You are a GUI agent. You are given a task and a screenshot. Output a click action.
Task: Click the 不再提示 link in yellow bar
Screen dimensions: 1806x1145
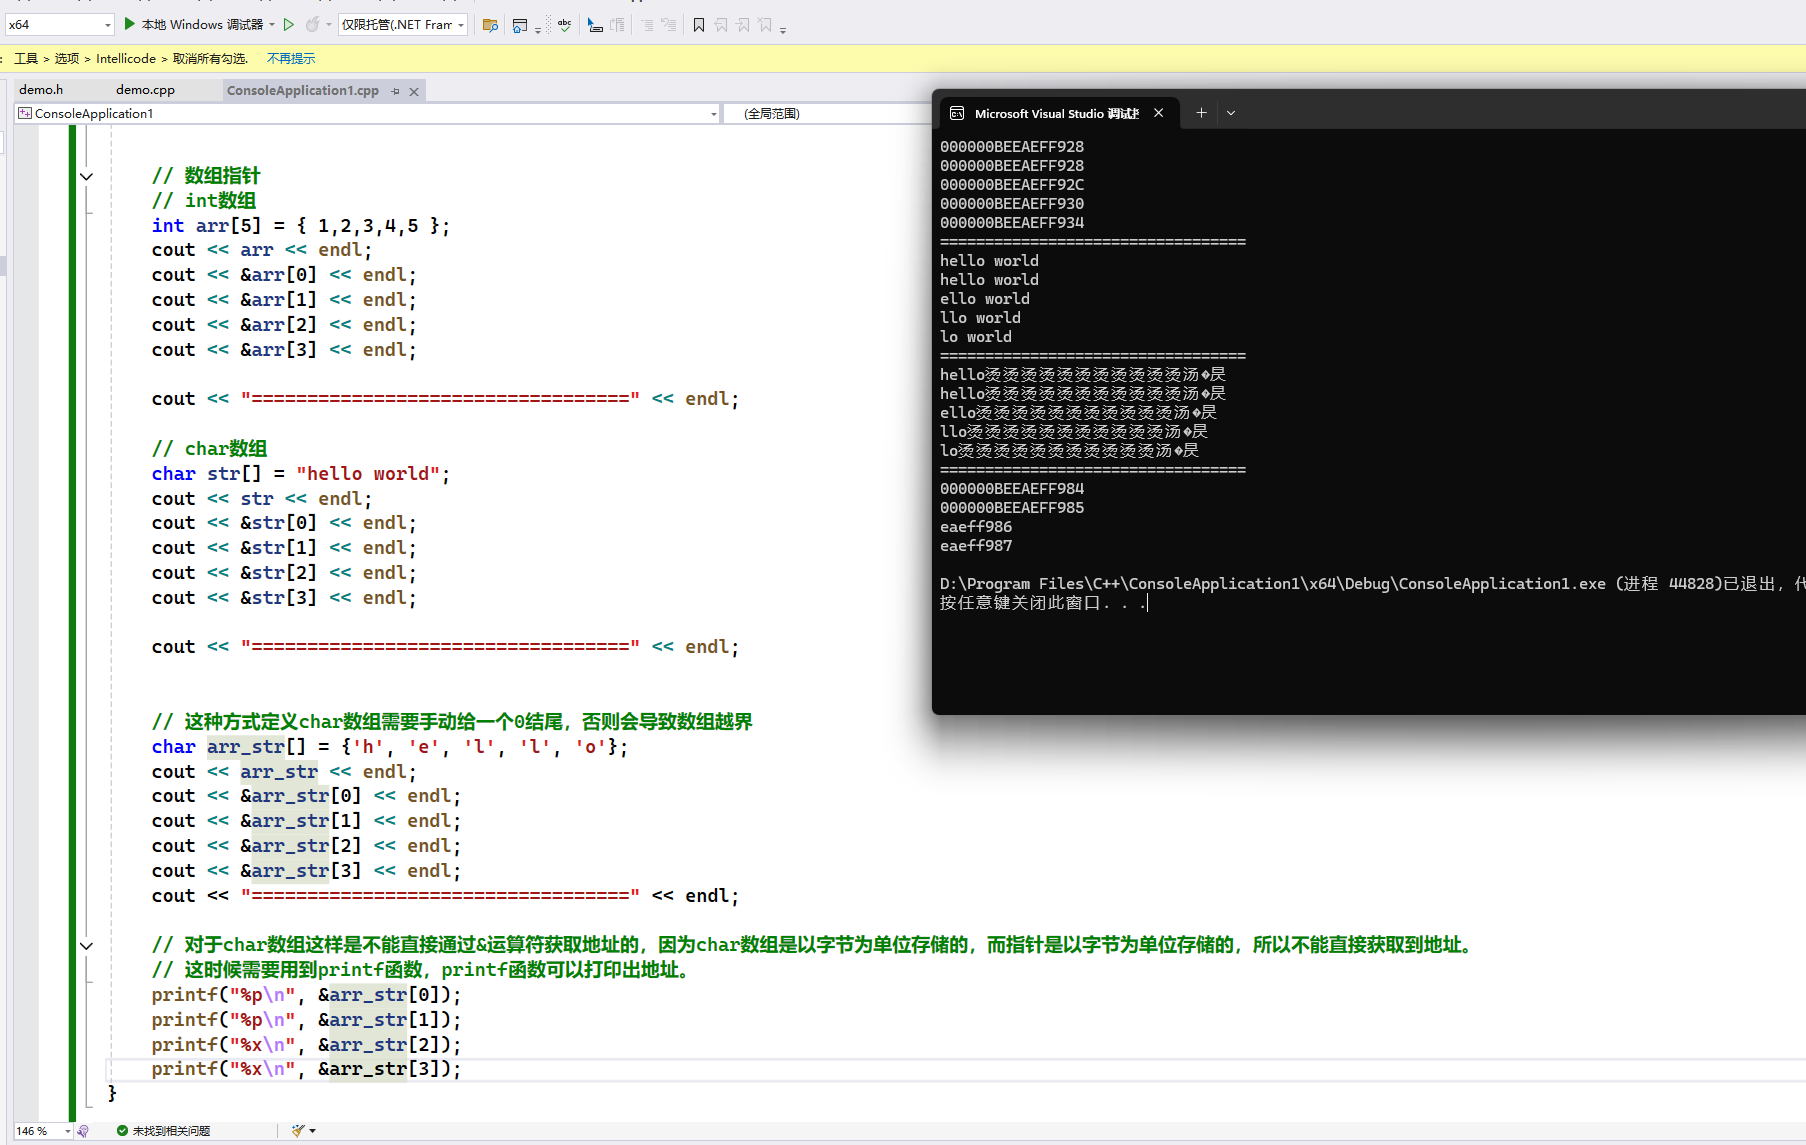291,59
